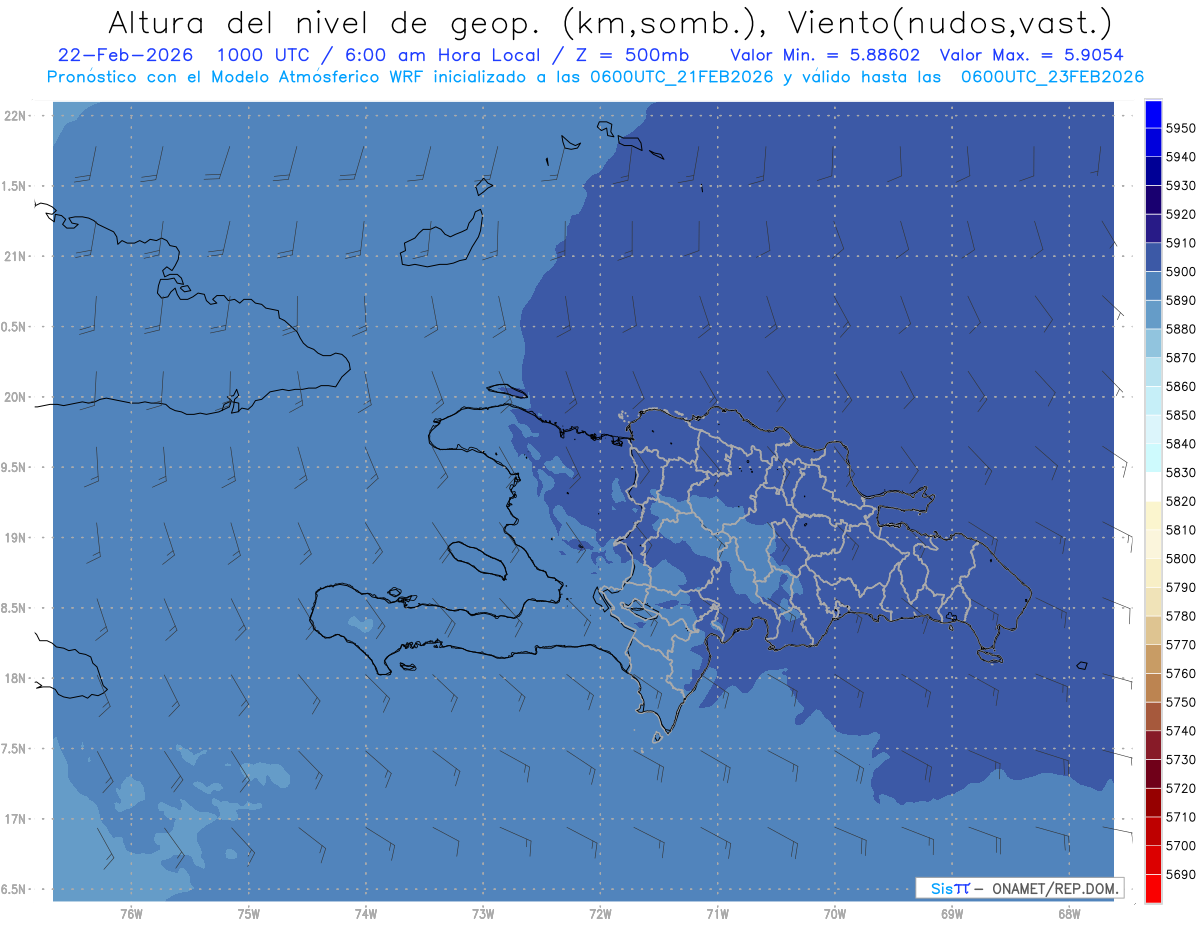Click the '5810' colorbar label
This screenshot has width=1200, height=927.
1180,530
